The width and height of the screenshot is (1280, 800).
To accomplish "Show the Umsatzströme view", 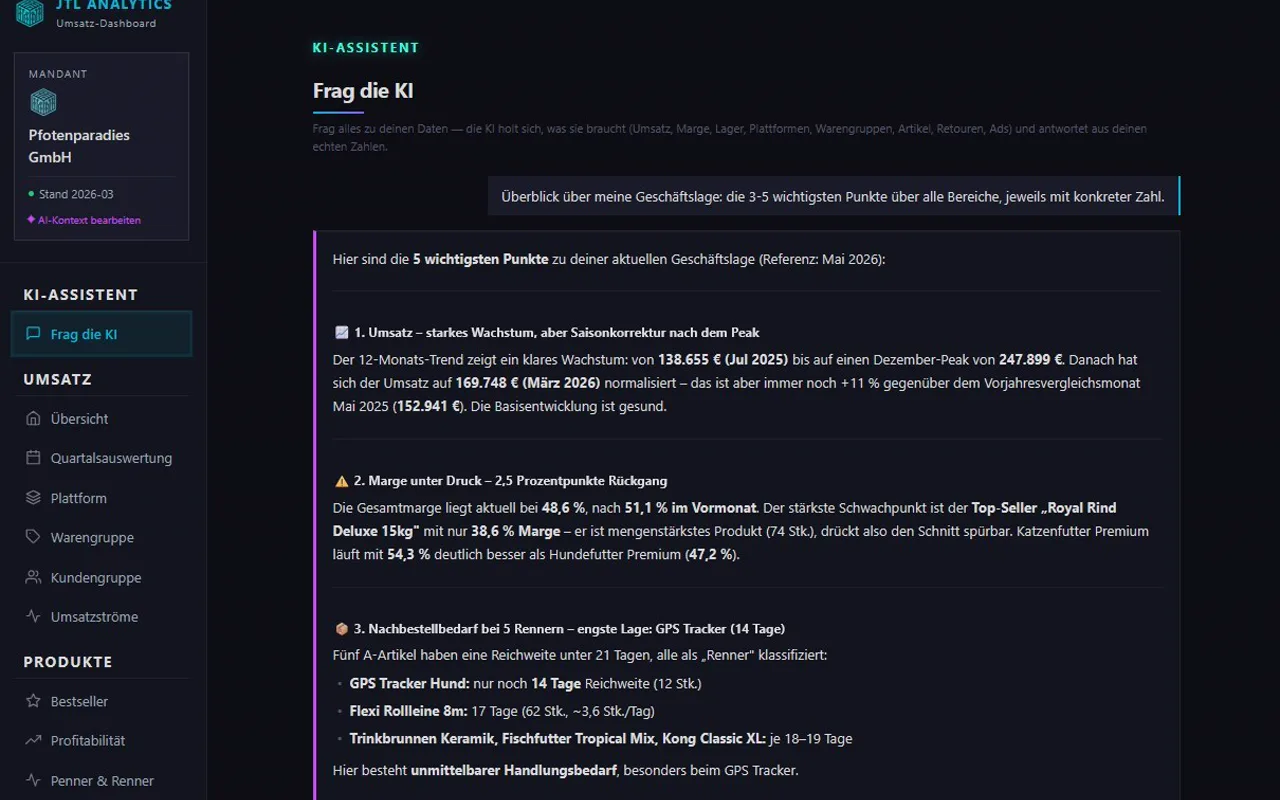I will 101,616.
